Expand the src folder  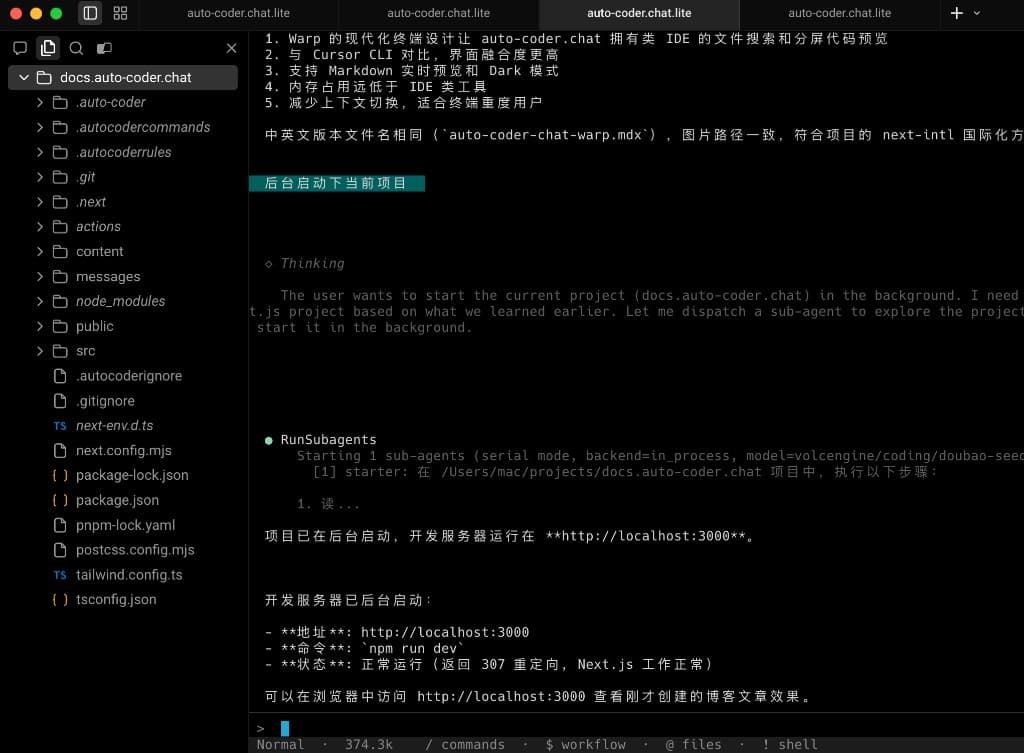tap(40, 351)
